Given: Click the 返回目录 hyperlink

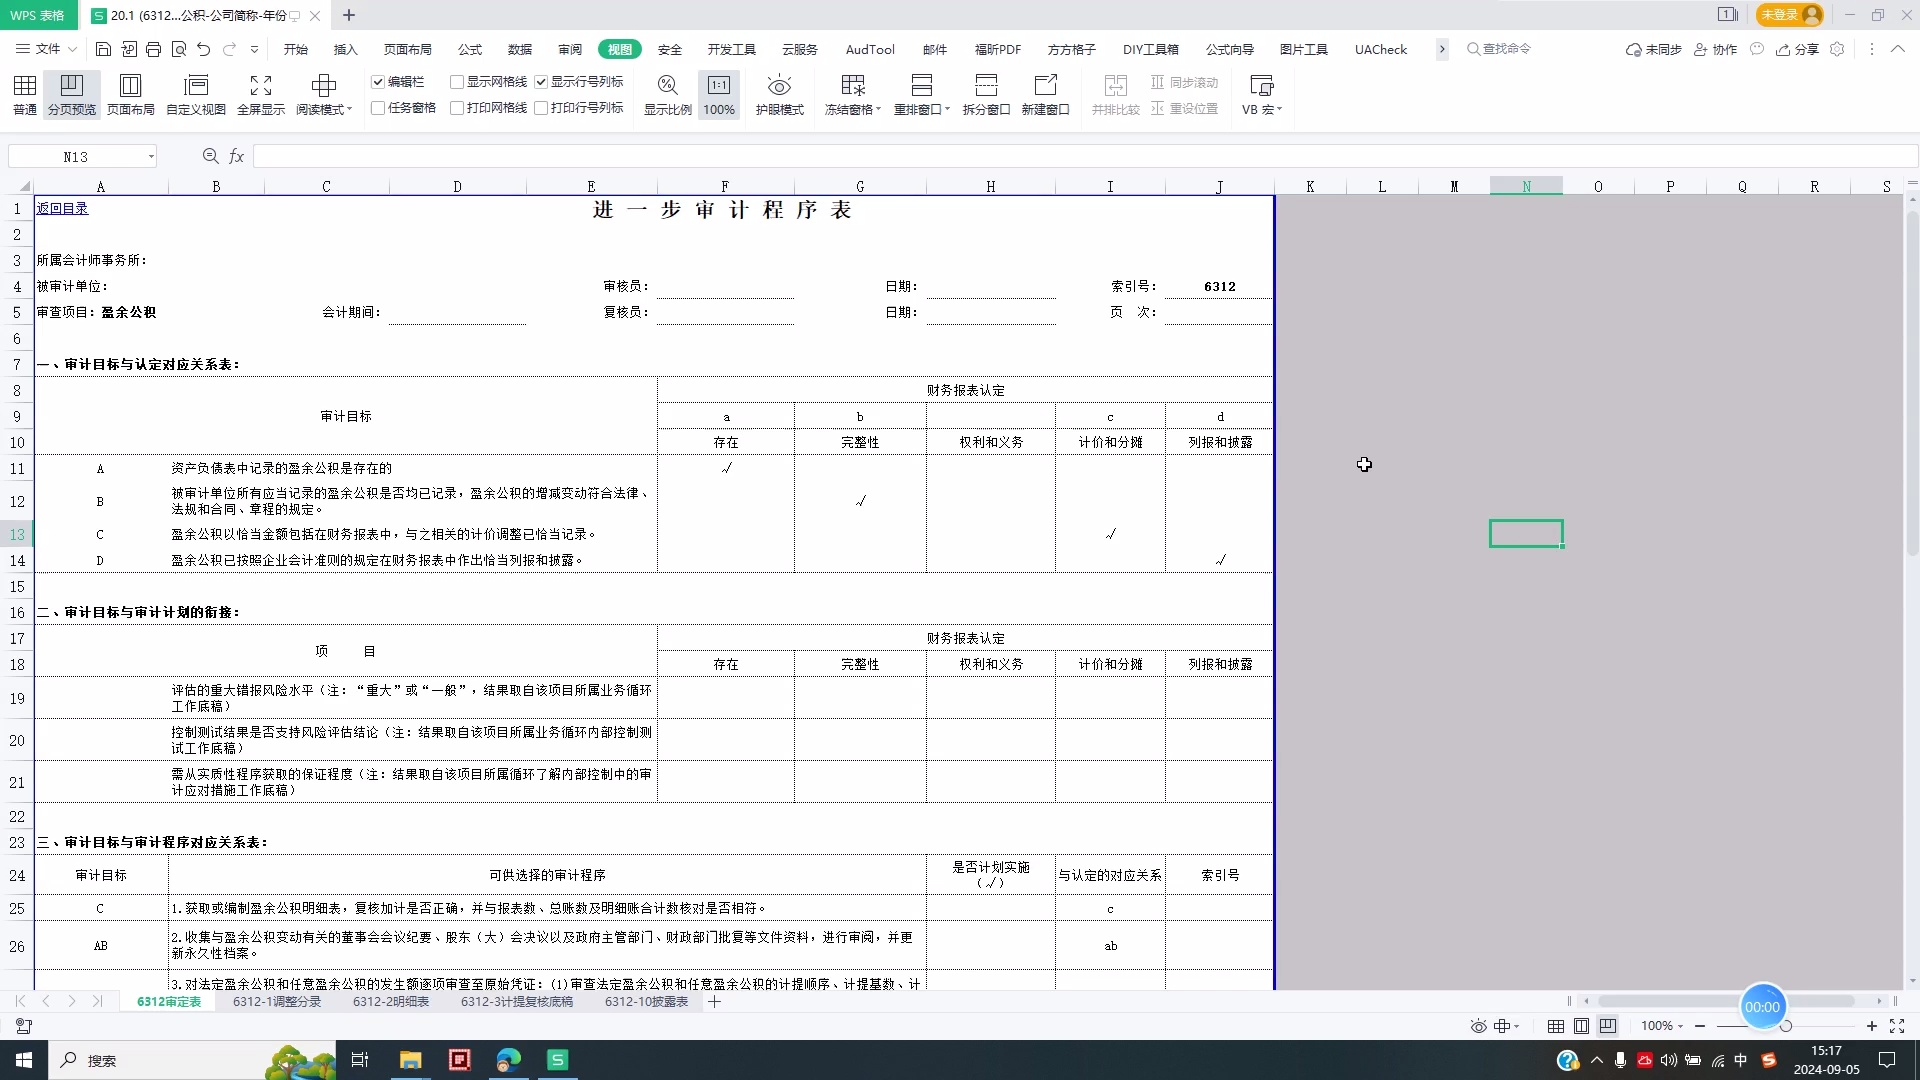Looking at the screenshot, I should [62, 208].
